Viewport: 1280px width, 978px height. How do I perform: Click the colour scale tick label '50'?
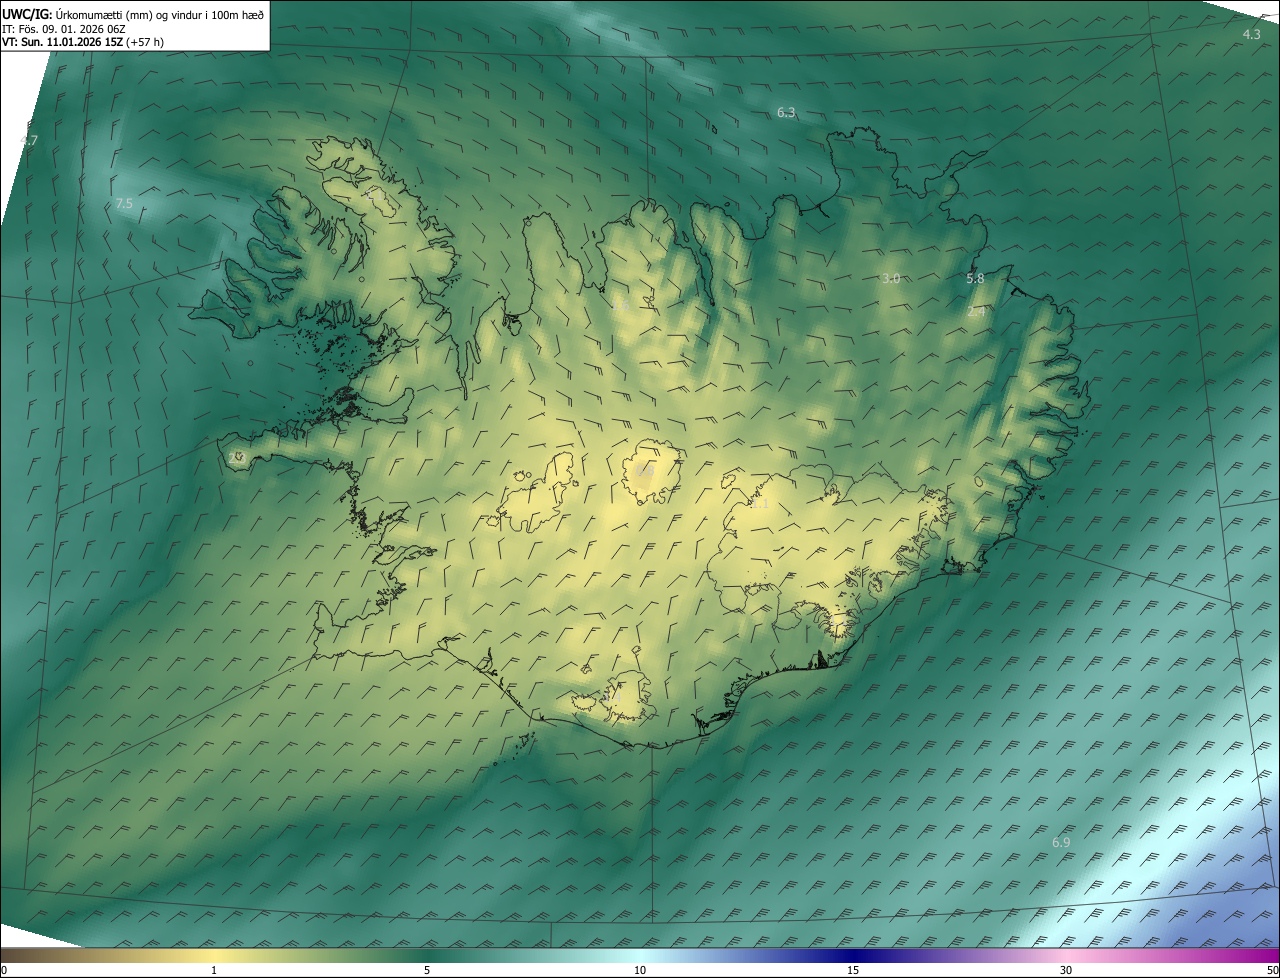coord(1272,970)
